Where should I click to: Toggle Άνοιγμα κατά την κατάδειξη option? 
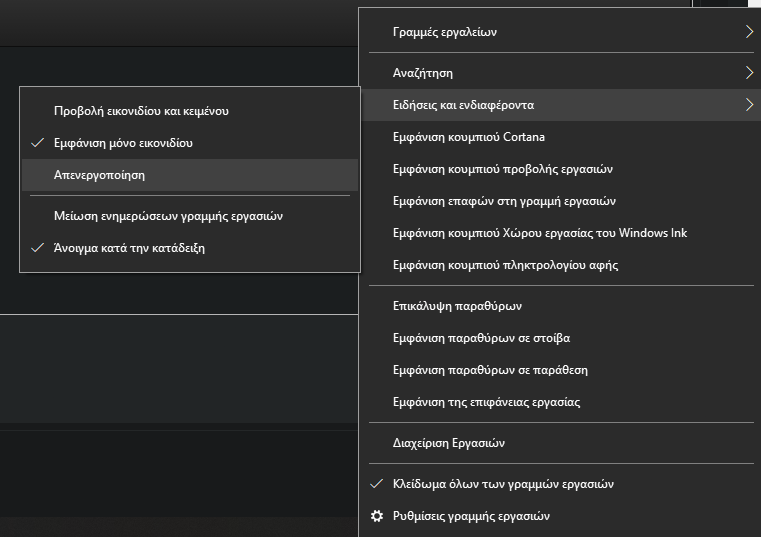point(129,248)
